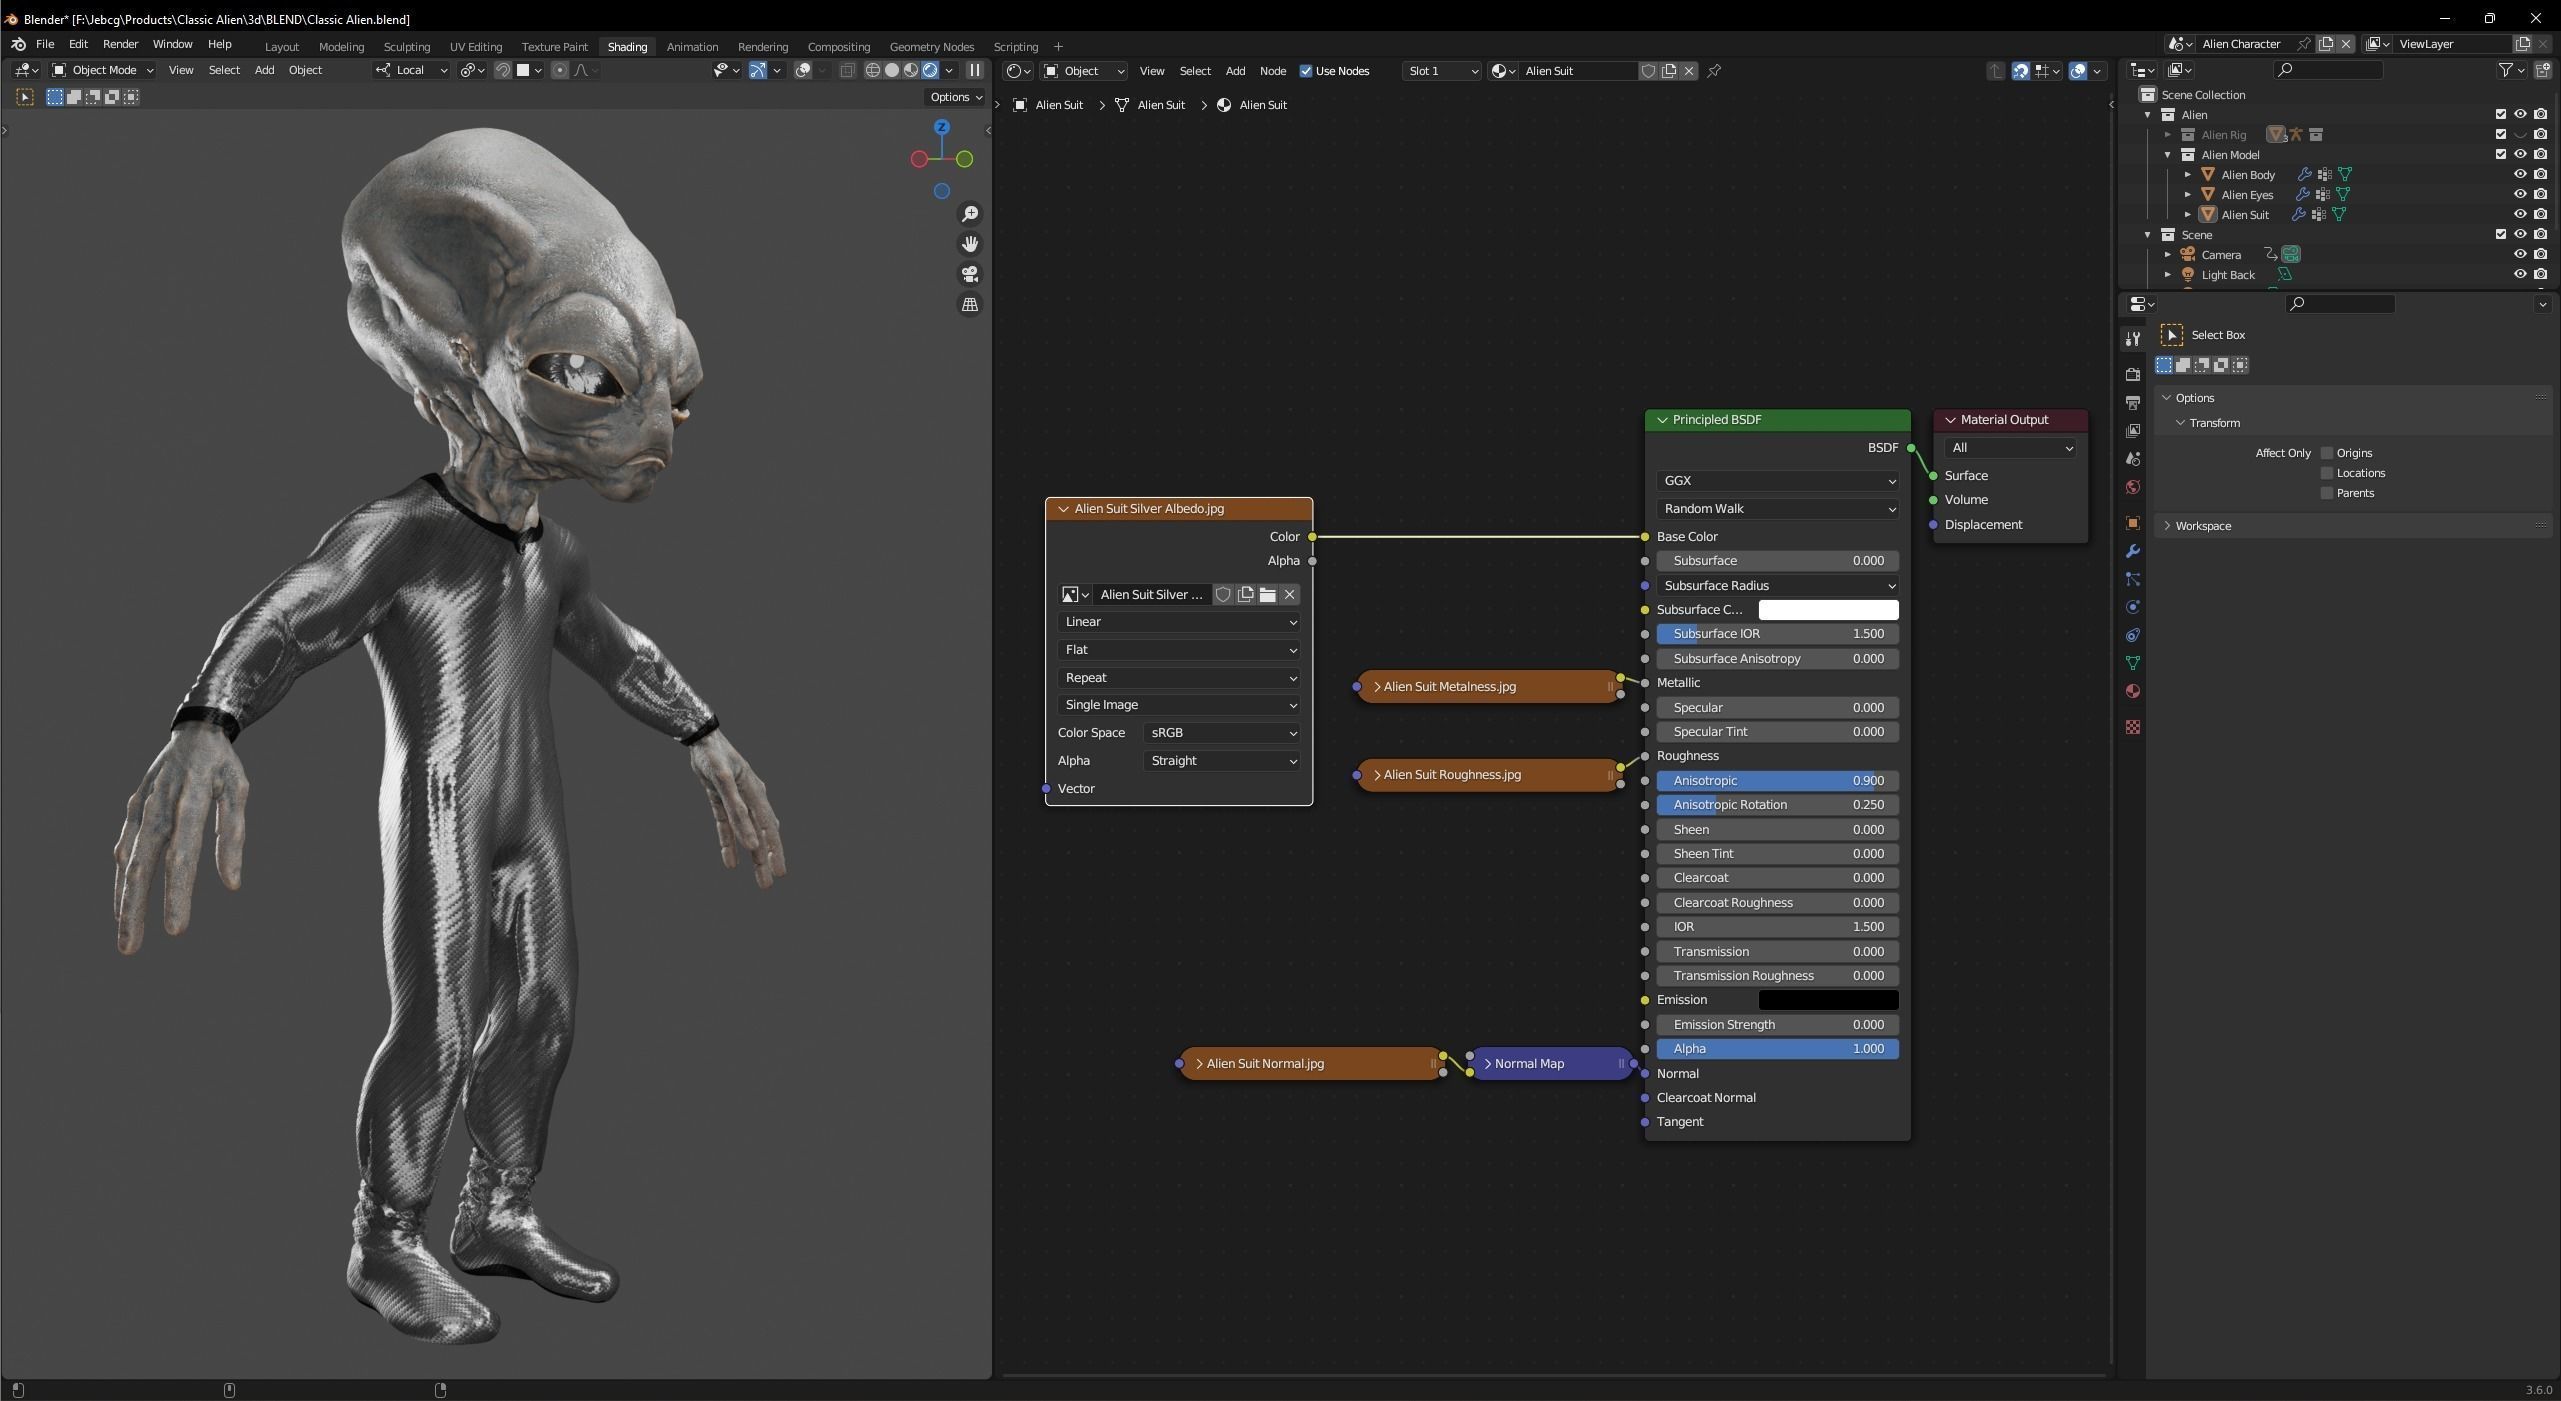Switch to the Geometry Nodes workspace tab
This screenshot has width=2561, height=1401.
pyautogui.click(x=931, y=47)
